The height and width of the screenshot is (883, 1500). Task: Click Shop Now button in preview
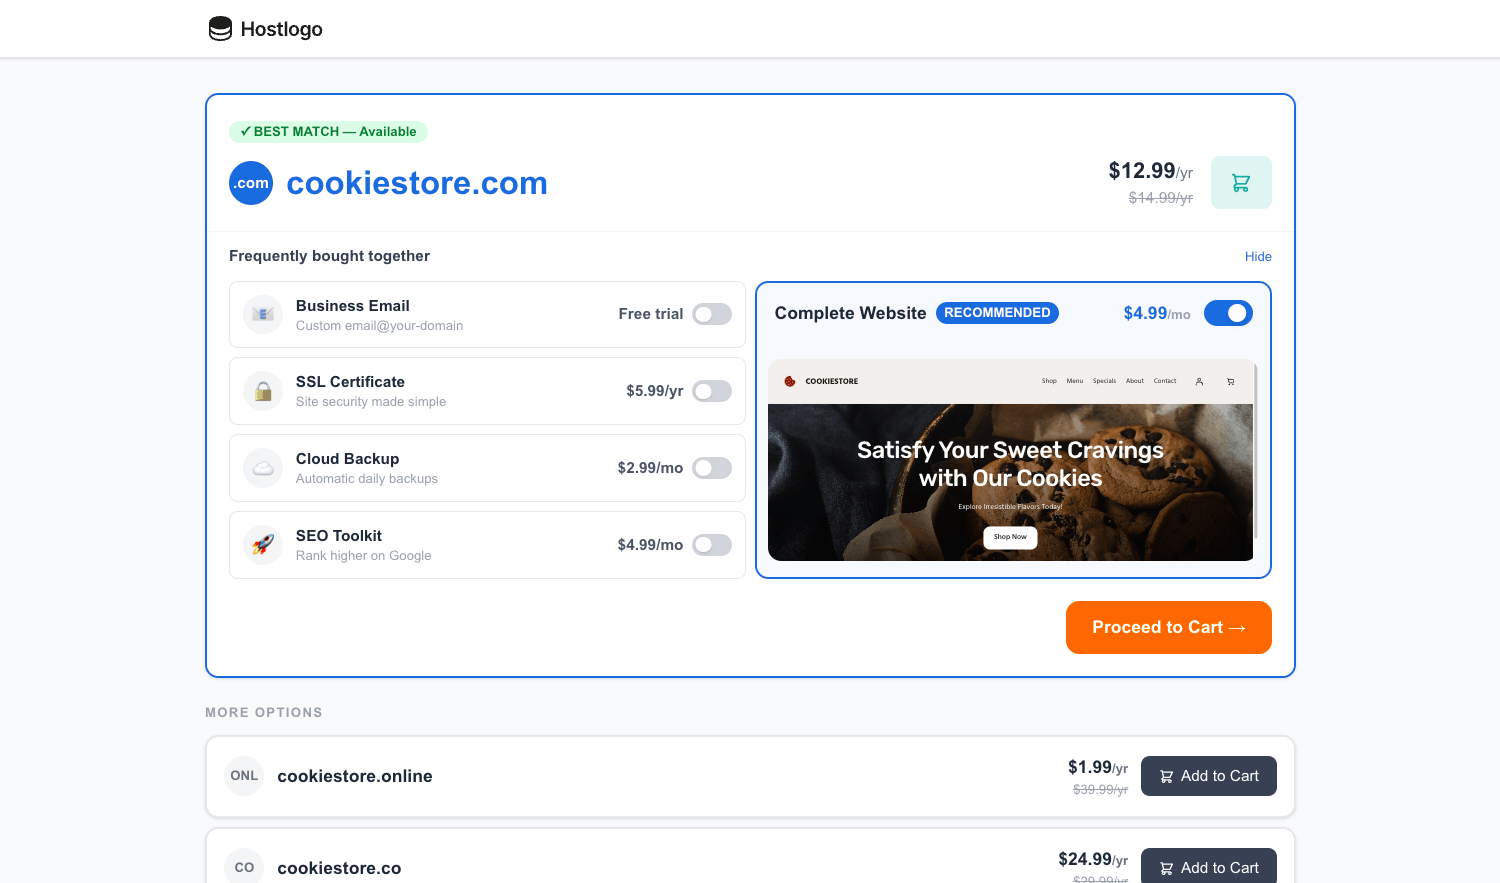tap(1010, 537)
